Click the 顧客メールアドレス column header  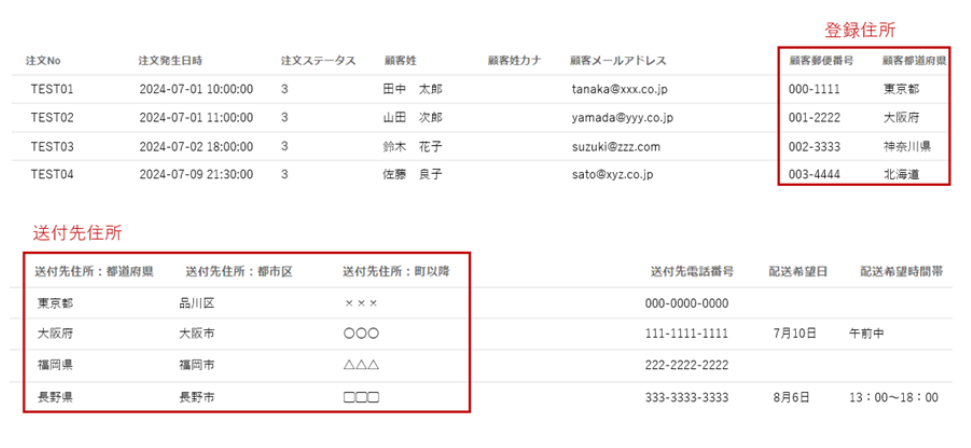pyautogui.click(x=617, y=61)
